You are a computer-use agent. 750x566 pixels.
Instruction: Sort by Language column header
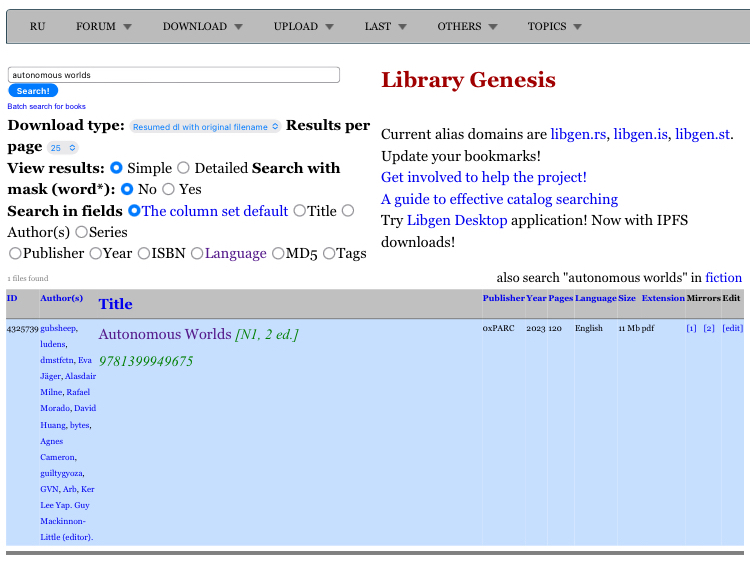[596, 298]
